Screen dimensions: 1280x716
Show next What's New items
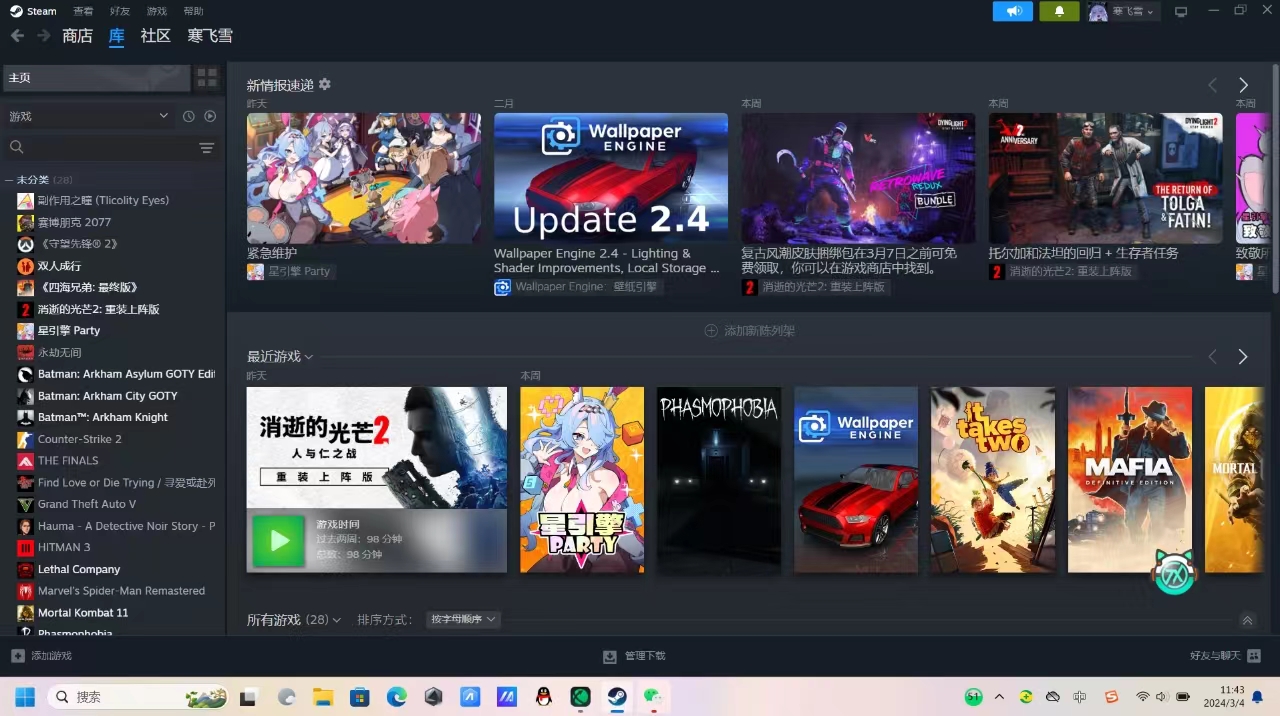coord(1243,86)
